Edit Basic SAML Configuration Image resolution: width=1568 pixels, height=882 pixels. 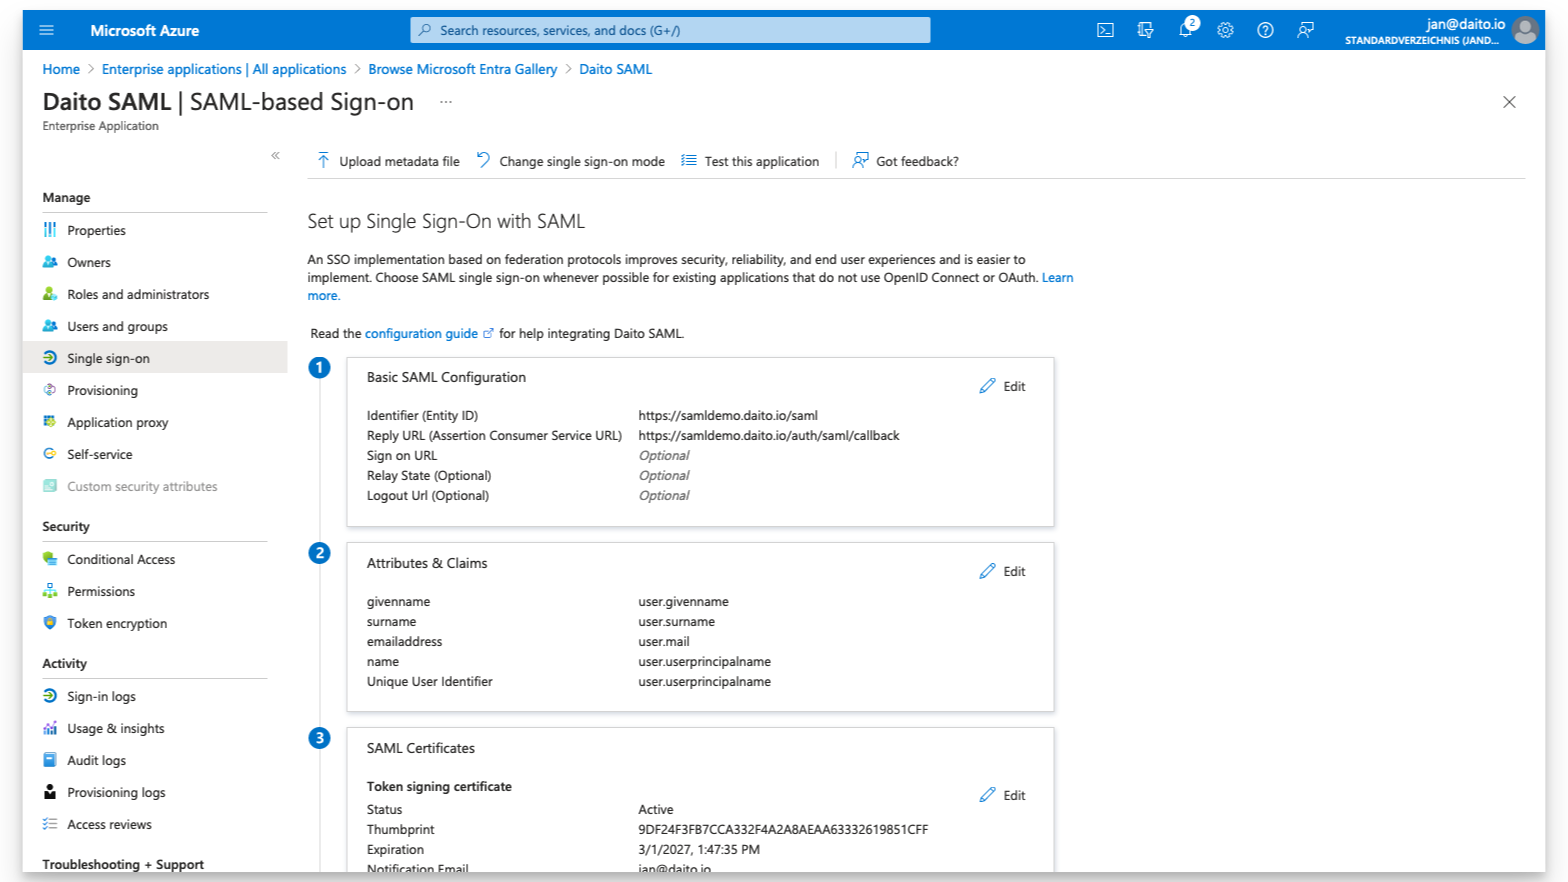(x=1002, y=386)
